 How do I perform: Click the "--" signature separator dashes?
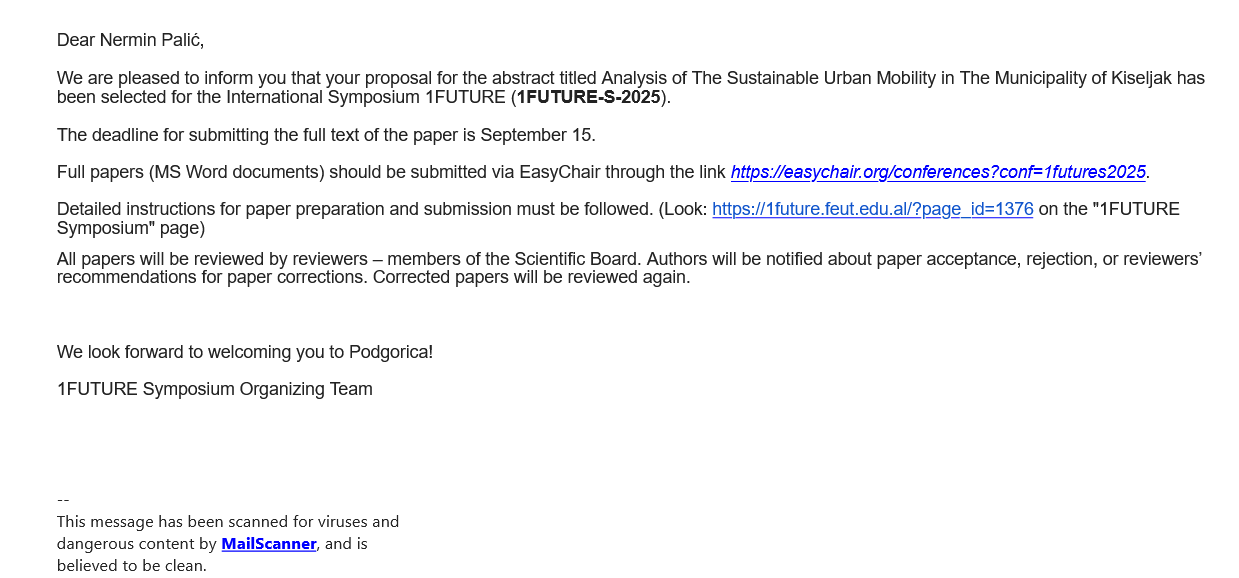[63, 499]
